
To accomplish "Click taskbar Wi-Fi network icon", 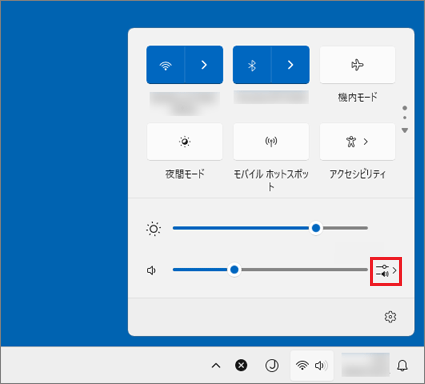I will [302, 365].
